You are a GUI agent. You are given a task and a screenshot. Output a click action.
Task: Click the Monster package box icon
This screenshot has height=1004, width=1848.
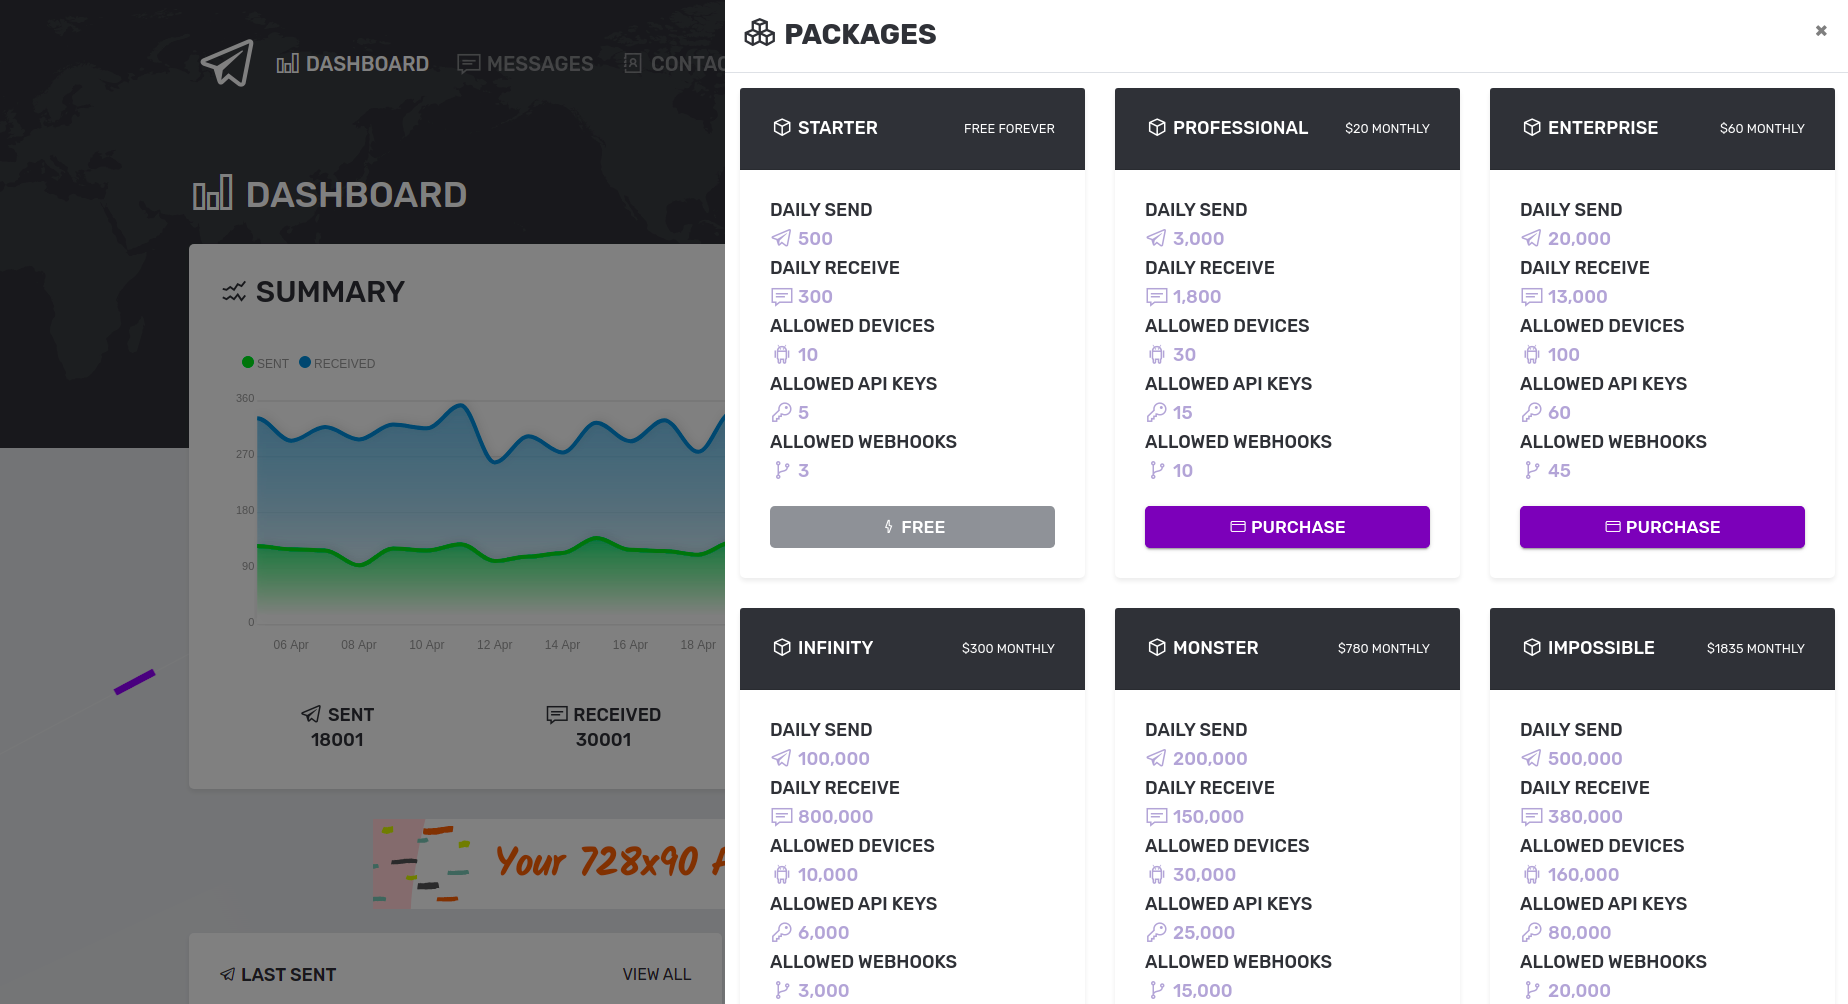[1157, 648]
